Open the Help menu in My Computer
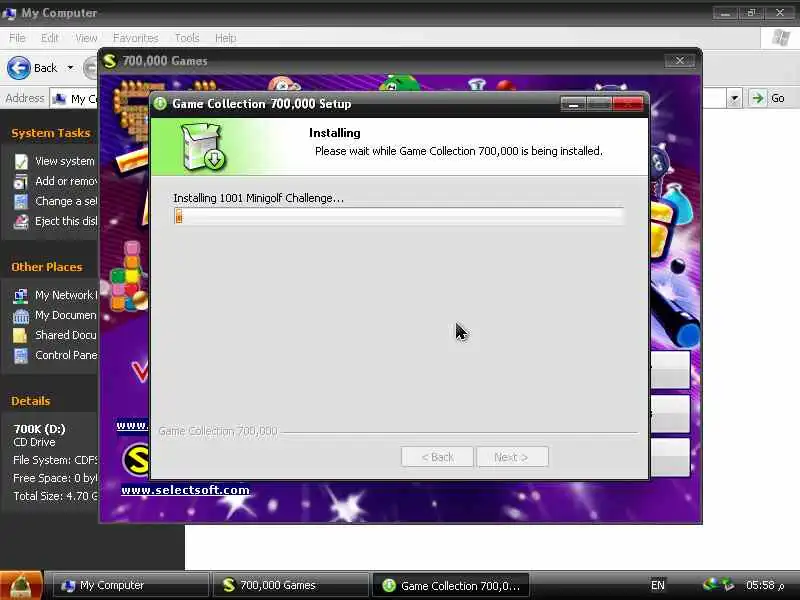The width and height of the screenshot is (800, 600). click(225, 38)
